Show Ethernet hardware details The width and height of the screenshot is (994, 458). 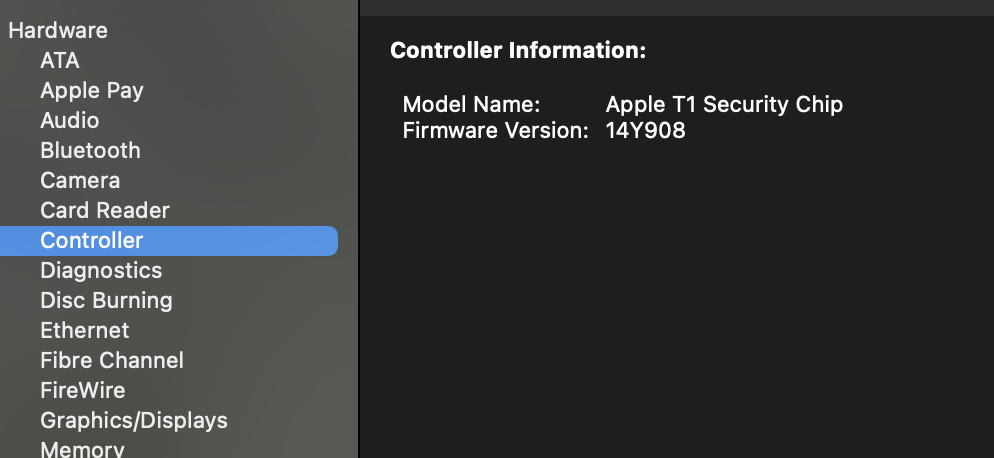pos(85,330)
